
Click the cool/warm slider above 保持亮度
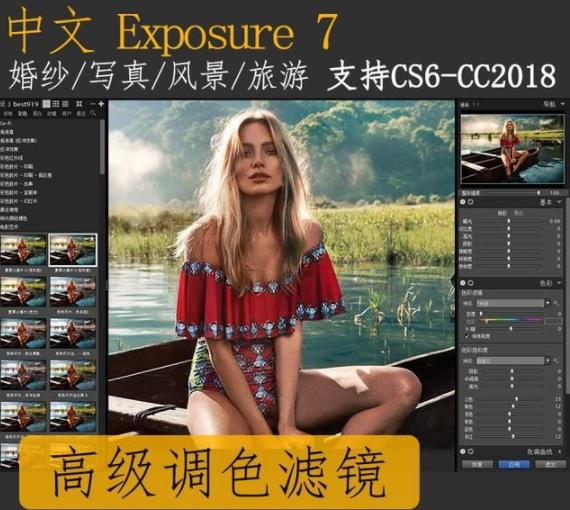click(x=511, y=329)
